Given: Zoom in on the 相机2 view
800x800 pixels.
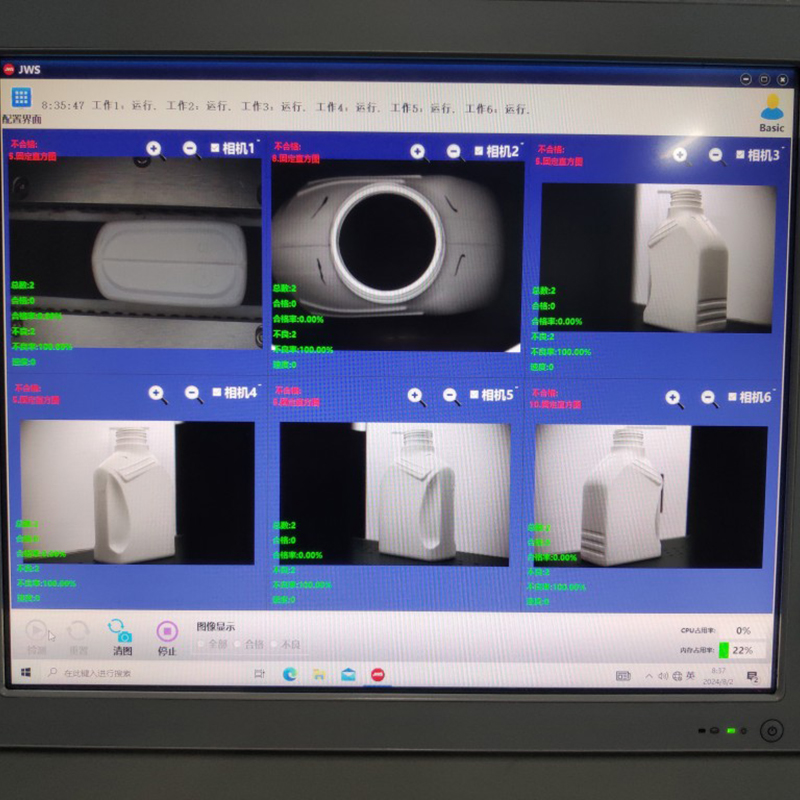Looking at the screenshot, I should click(418, 152).
